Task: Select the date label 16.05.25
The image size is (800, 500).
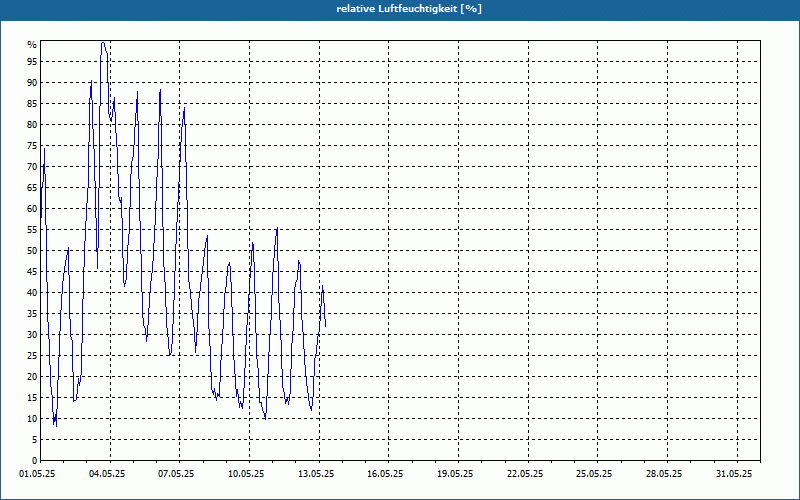Action: [385, 474]
